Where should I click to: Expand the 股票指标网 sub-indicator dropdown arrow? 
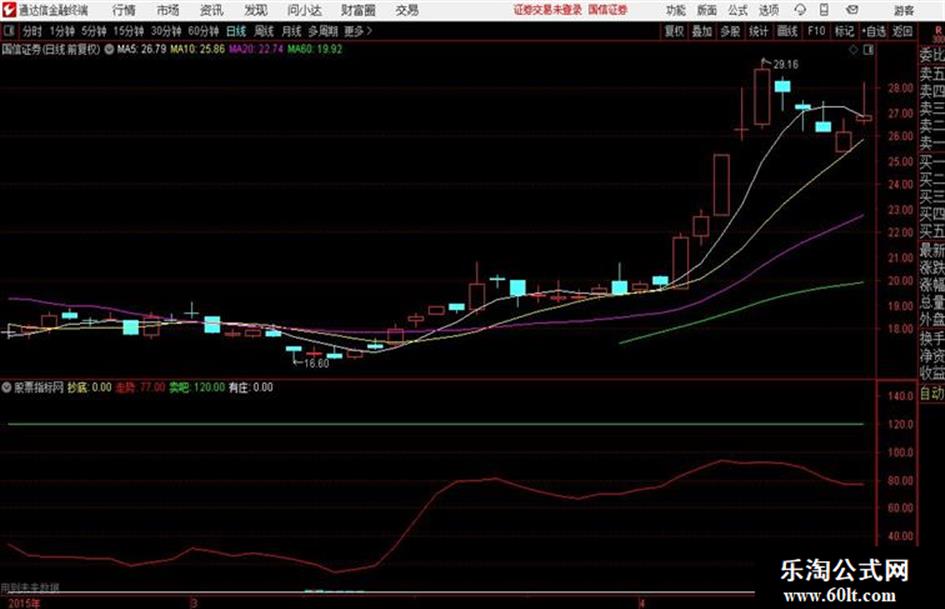(x=7, y=387)
